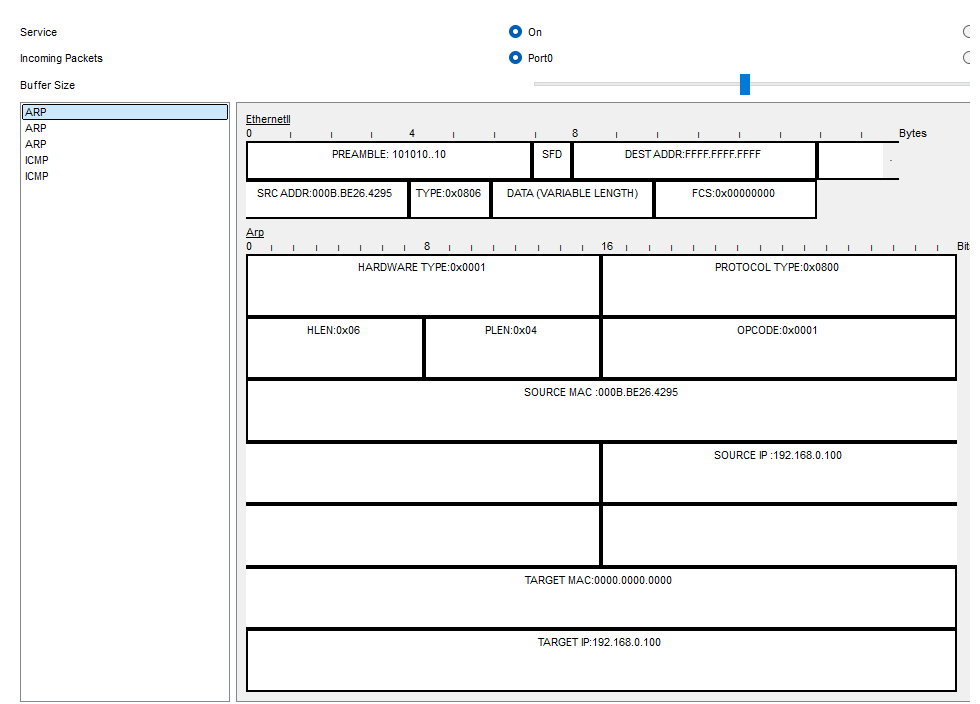
Task: Select the second ARP packet entry
Action: [x=36, y=128]
